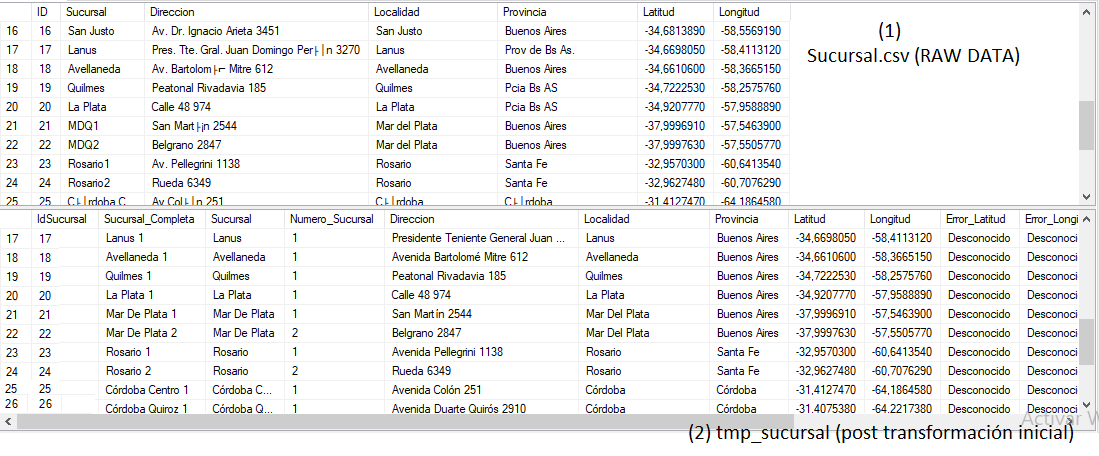Screen dimensions: 1099x456
Task: Click the Direccion header in the upper Sucursal.csv grid
Action: pyautogui.click(x=257, y=12)
